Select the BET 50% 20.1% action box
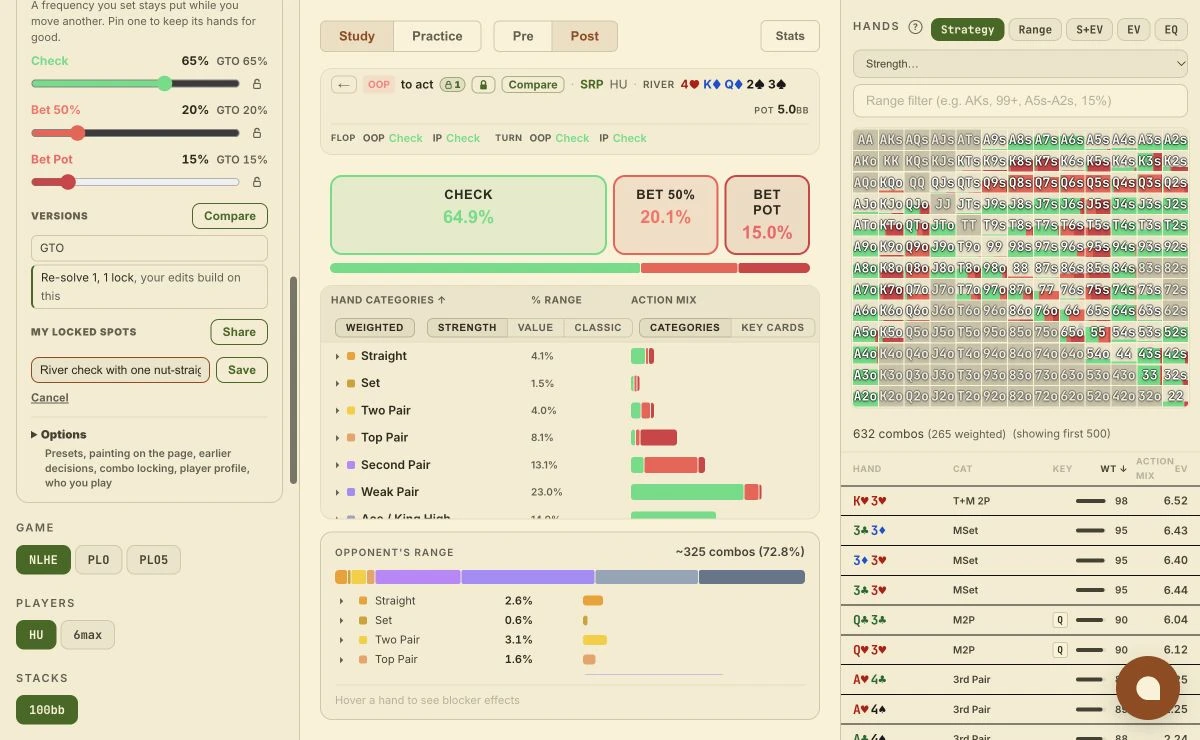The image size is (1200, 740). (x=665, y=215)
